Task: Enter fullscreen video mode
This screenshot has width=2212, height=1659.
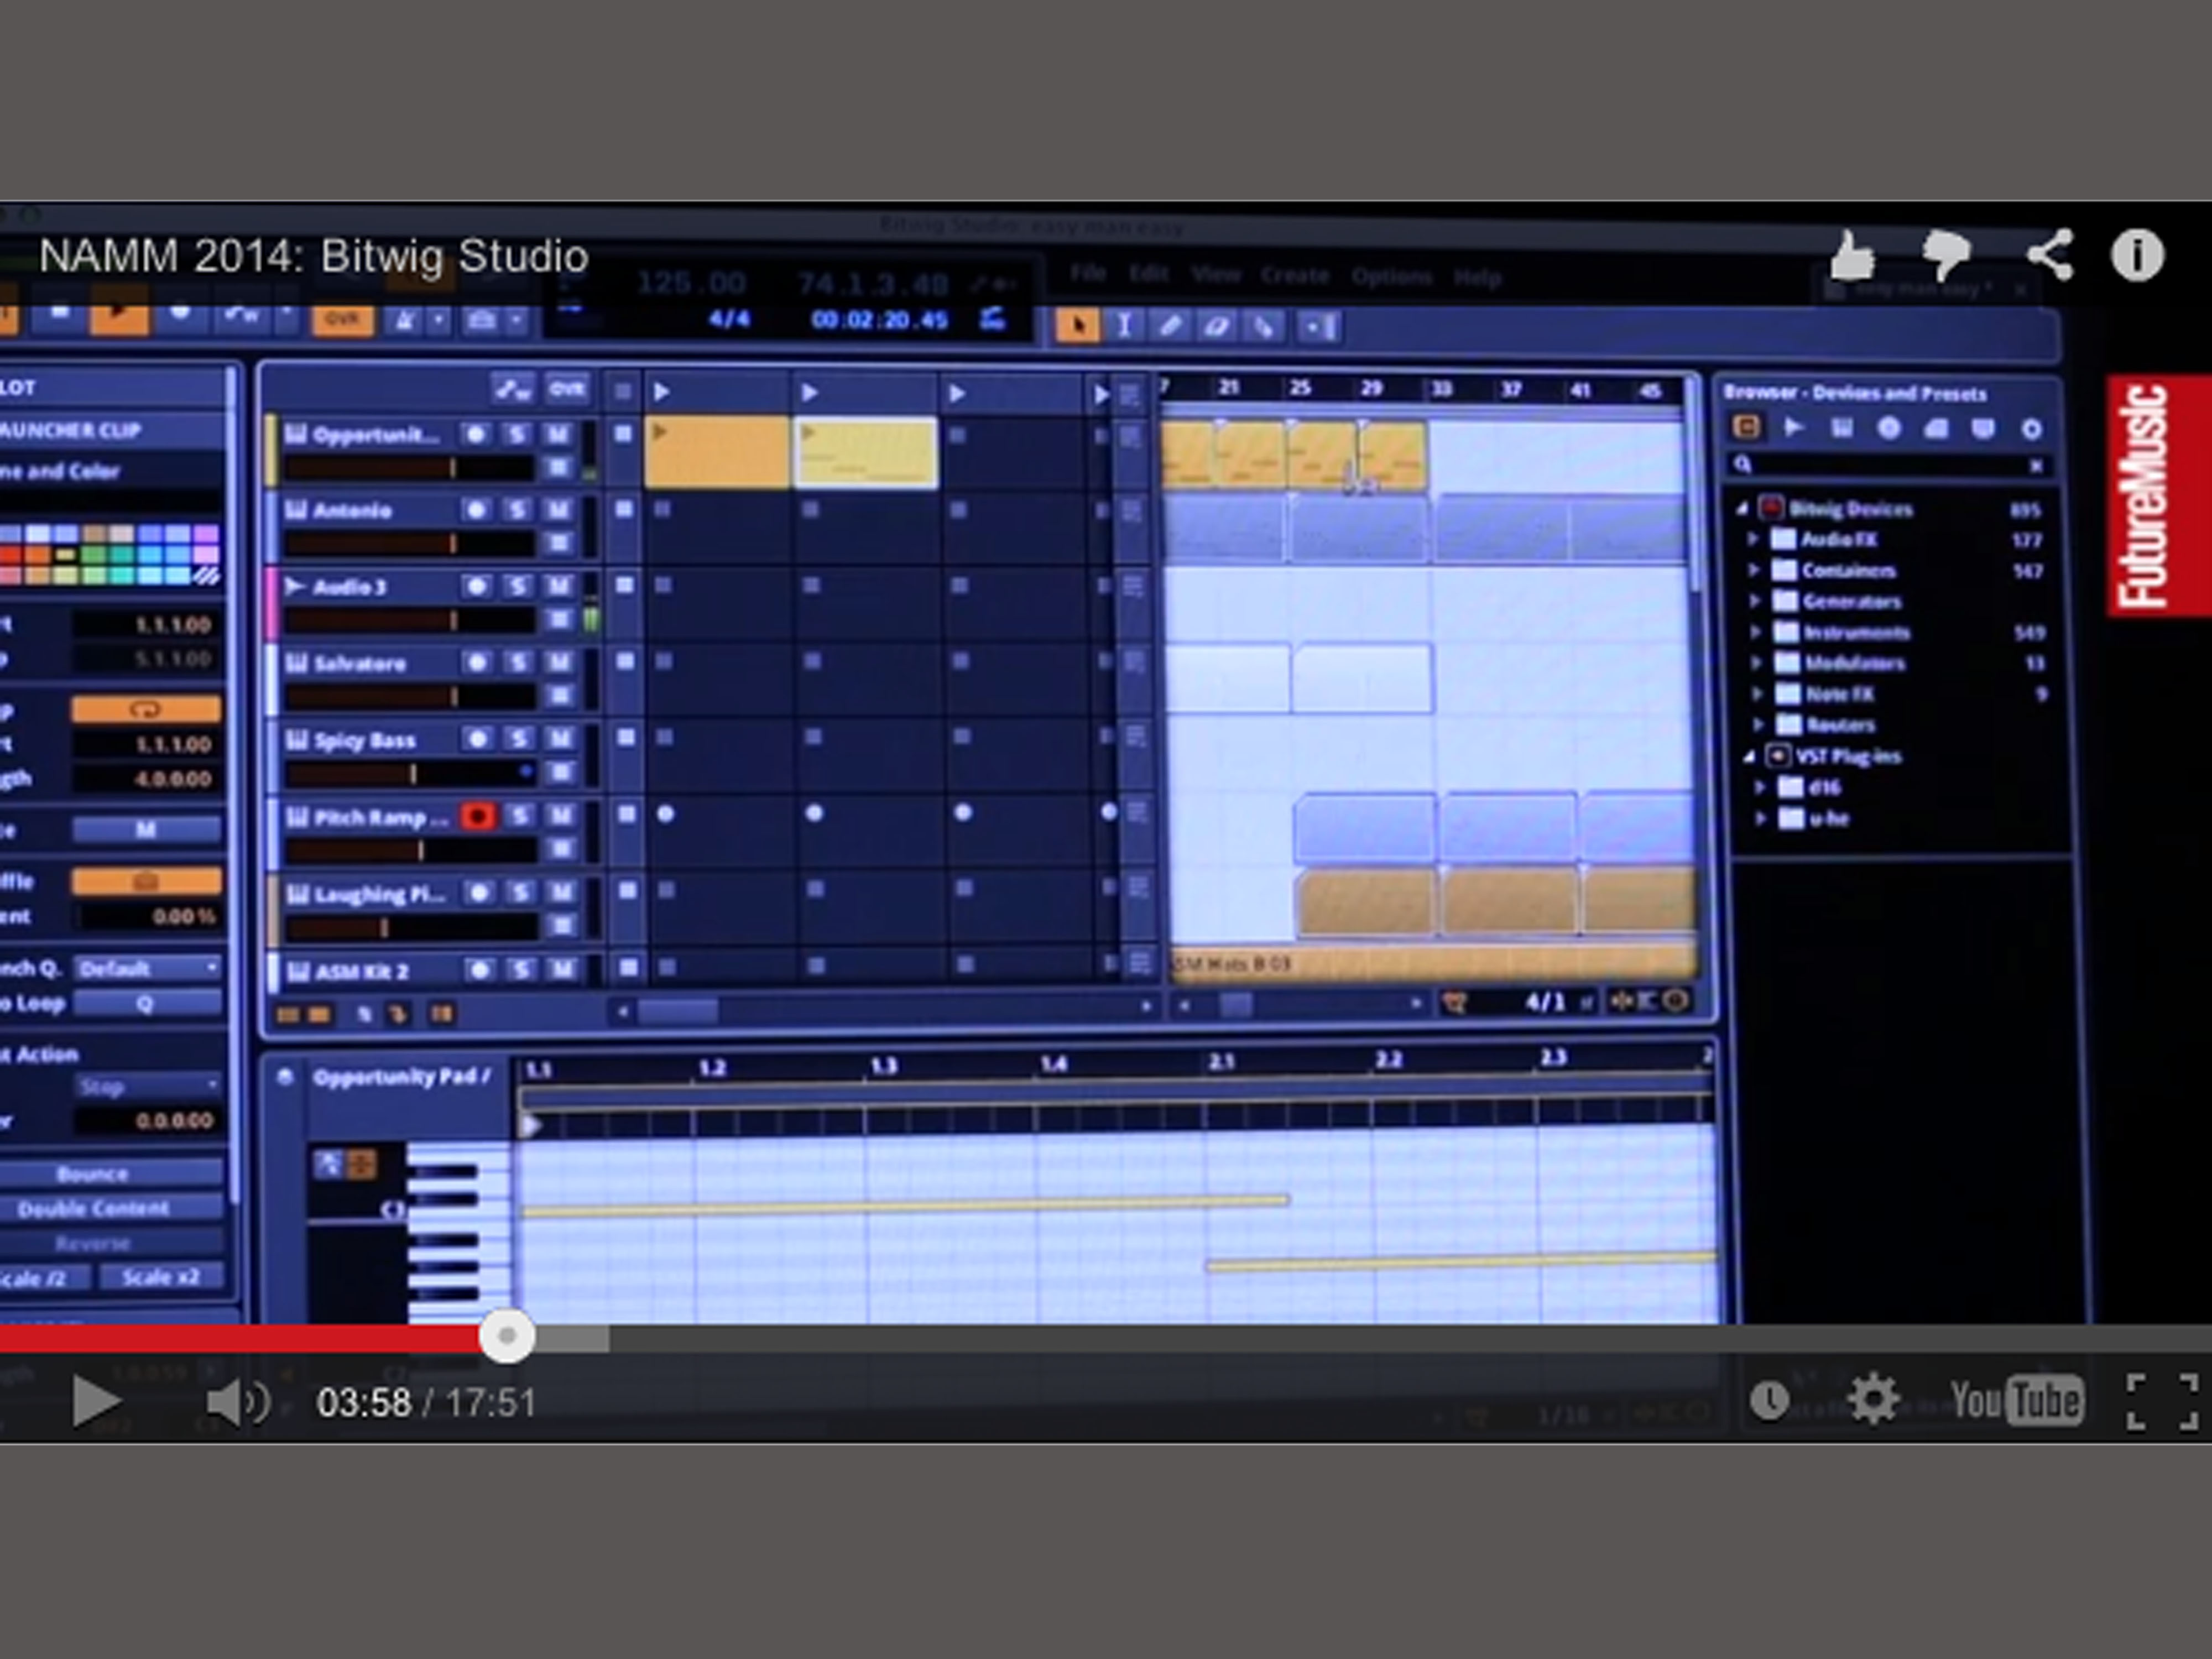Action: coord(2161,1401)
